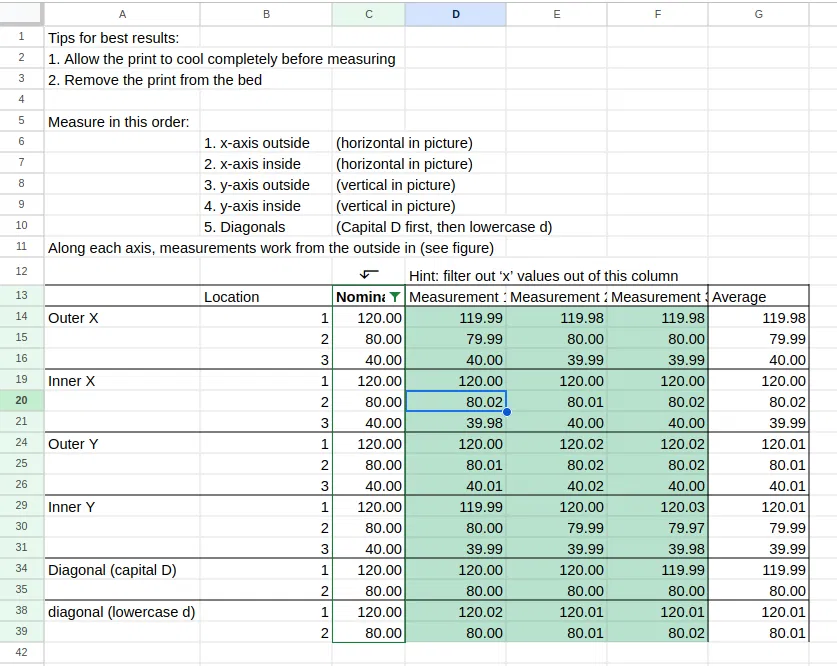The image size is (837, 666).
Task: Click the arrow symbol in cell C12
Action: [x=369, y=274]
